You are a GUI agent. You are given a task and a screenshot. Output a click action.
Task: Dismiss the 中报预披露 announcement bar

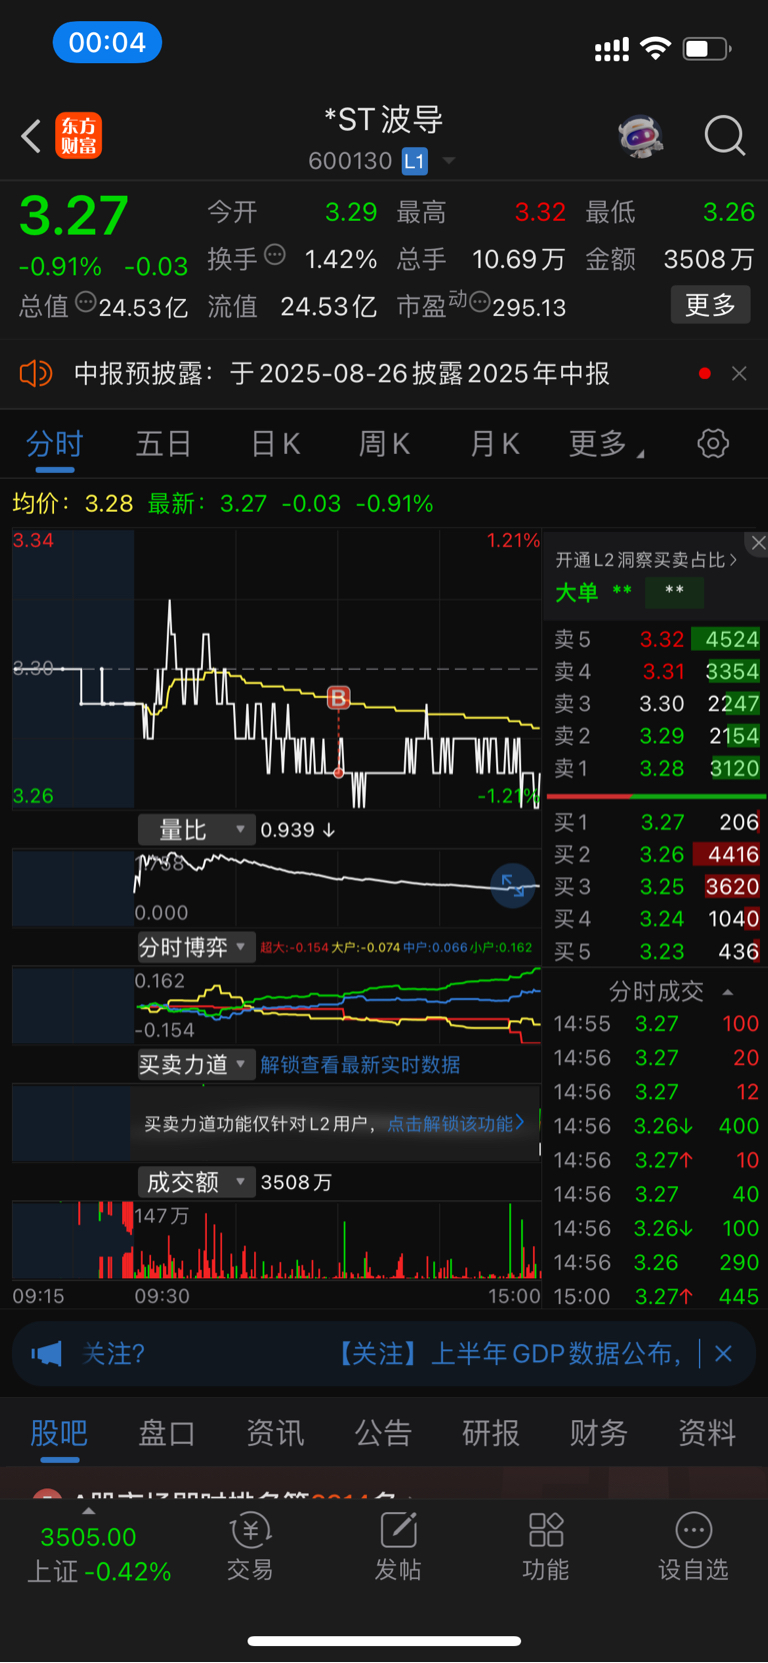tap(739, 373)
